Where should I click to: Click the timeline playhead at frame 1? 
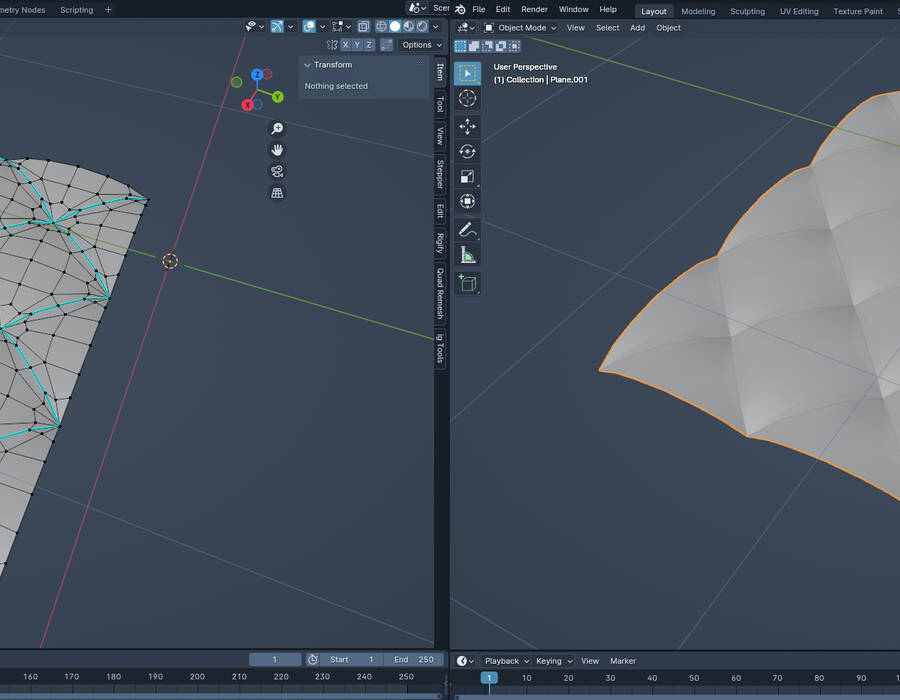[489, 678]
